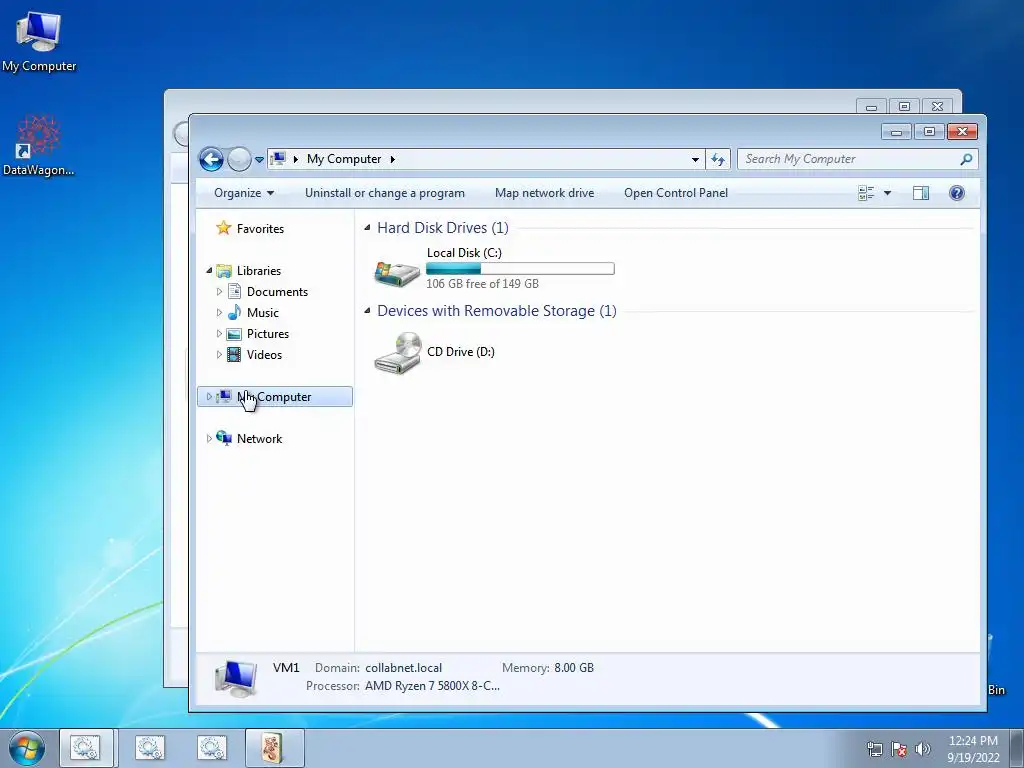Expand the Videos library node
The image size is (1024, 768).
219,354
